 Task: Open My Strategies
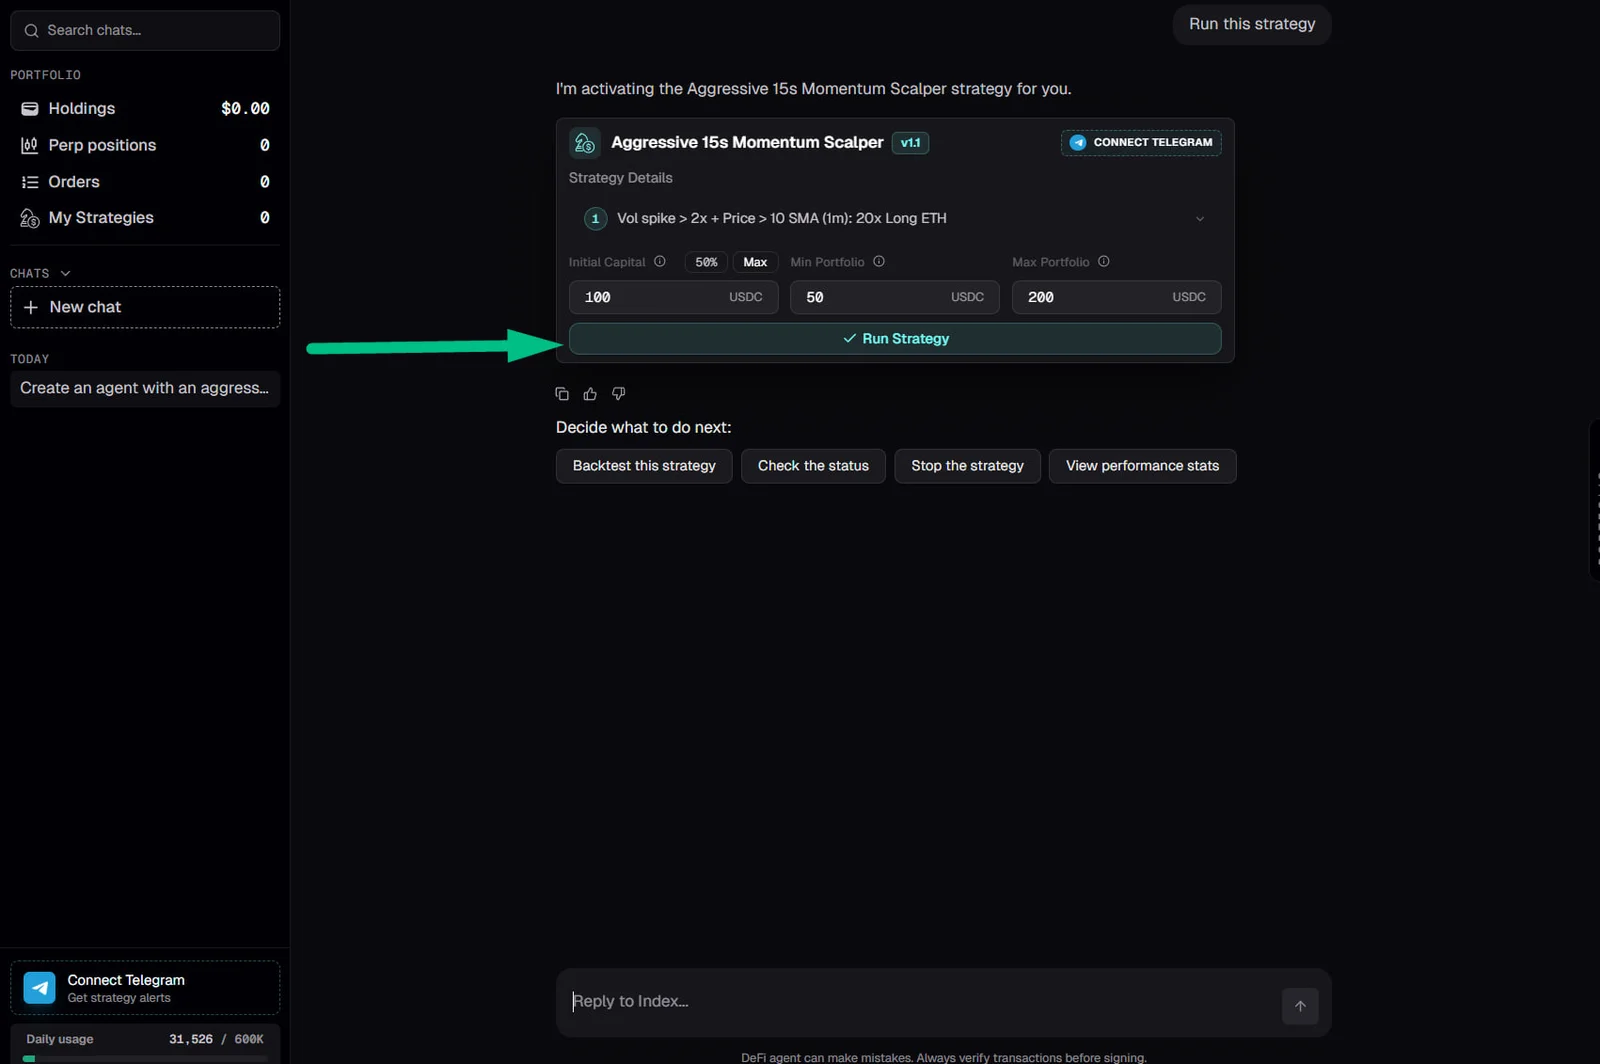(145, 218)
